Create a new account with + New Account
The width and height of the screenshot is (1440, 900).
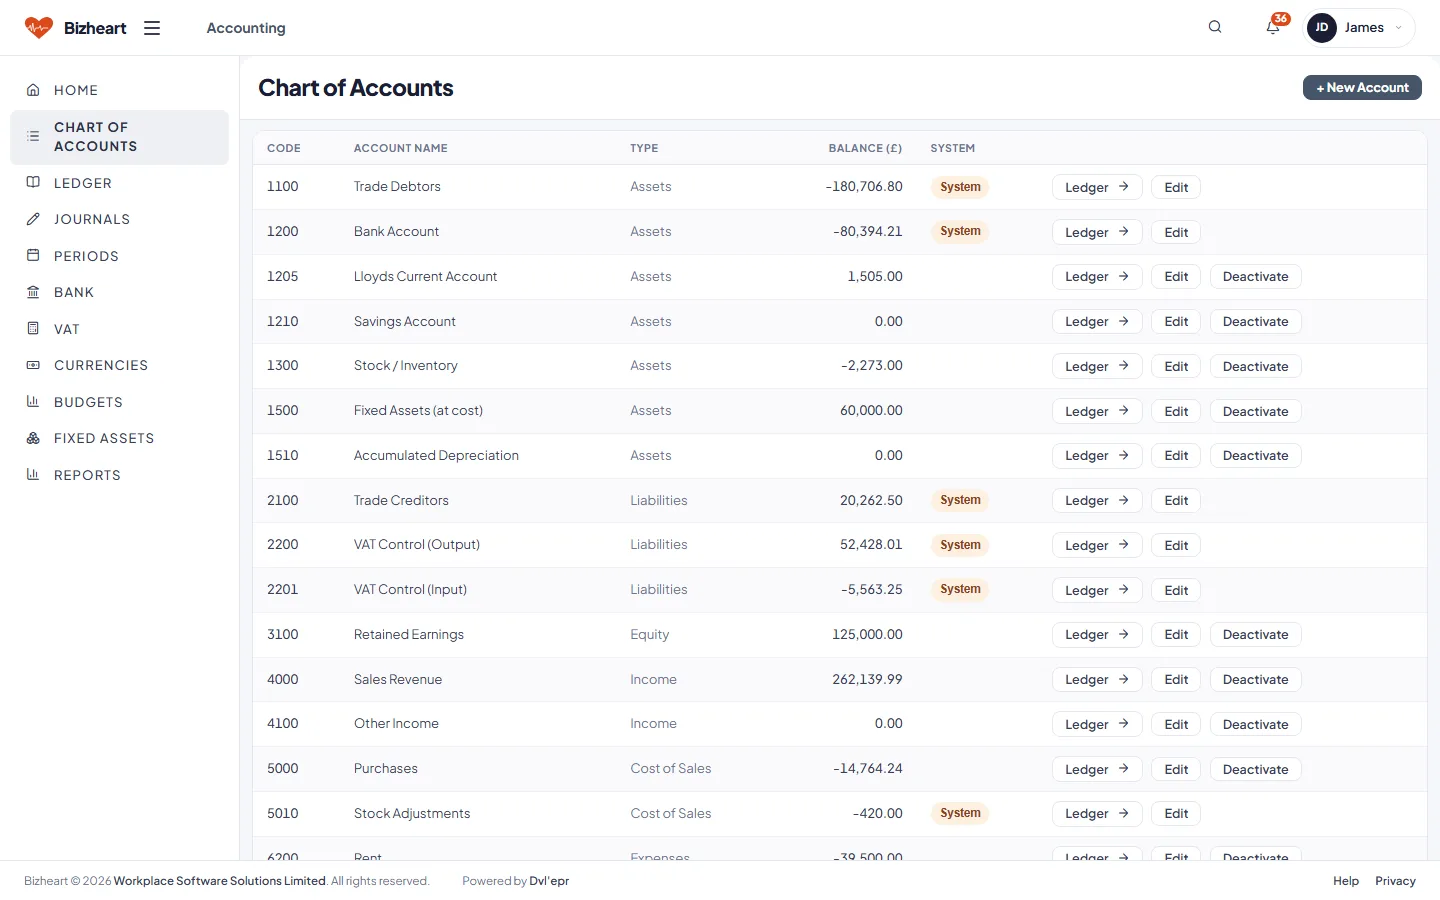(1362, 88)
